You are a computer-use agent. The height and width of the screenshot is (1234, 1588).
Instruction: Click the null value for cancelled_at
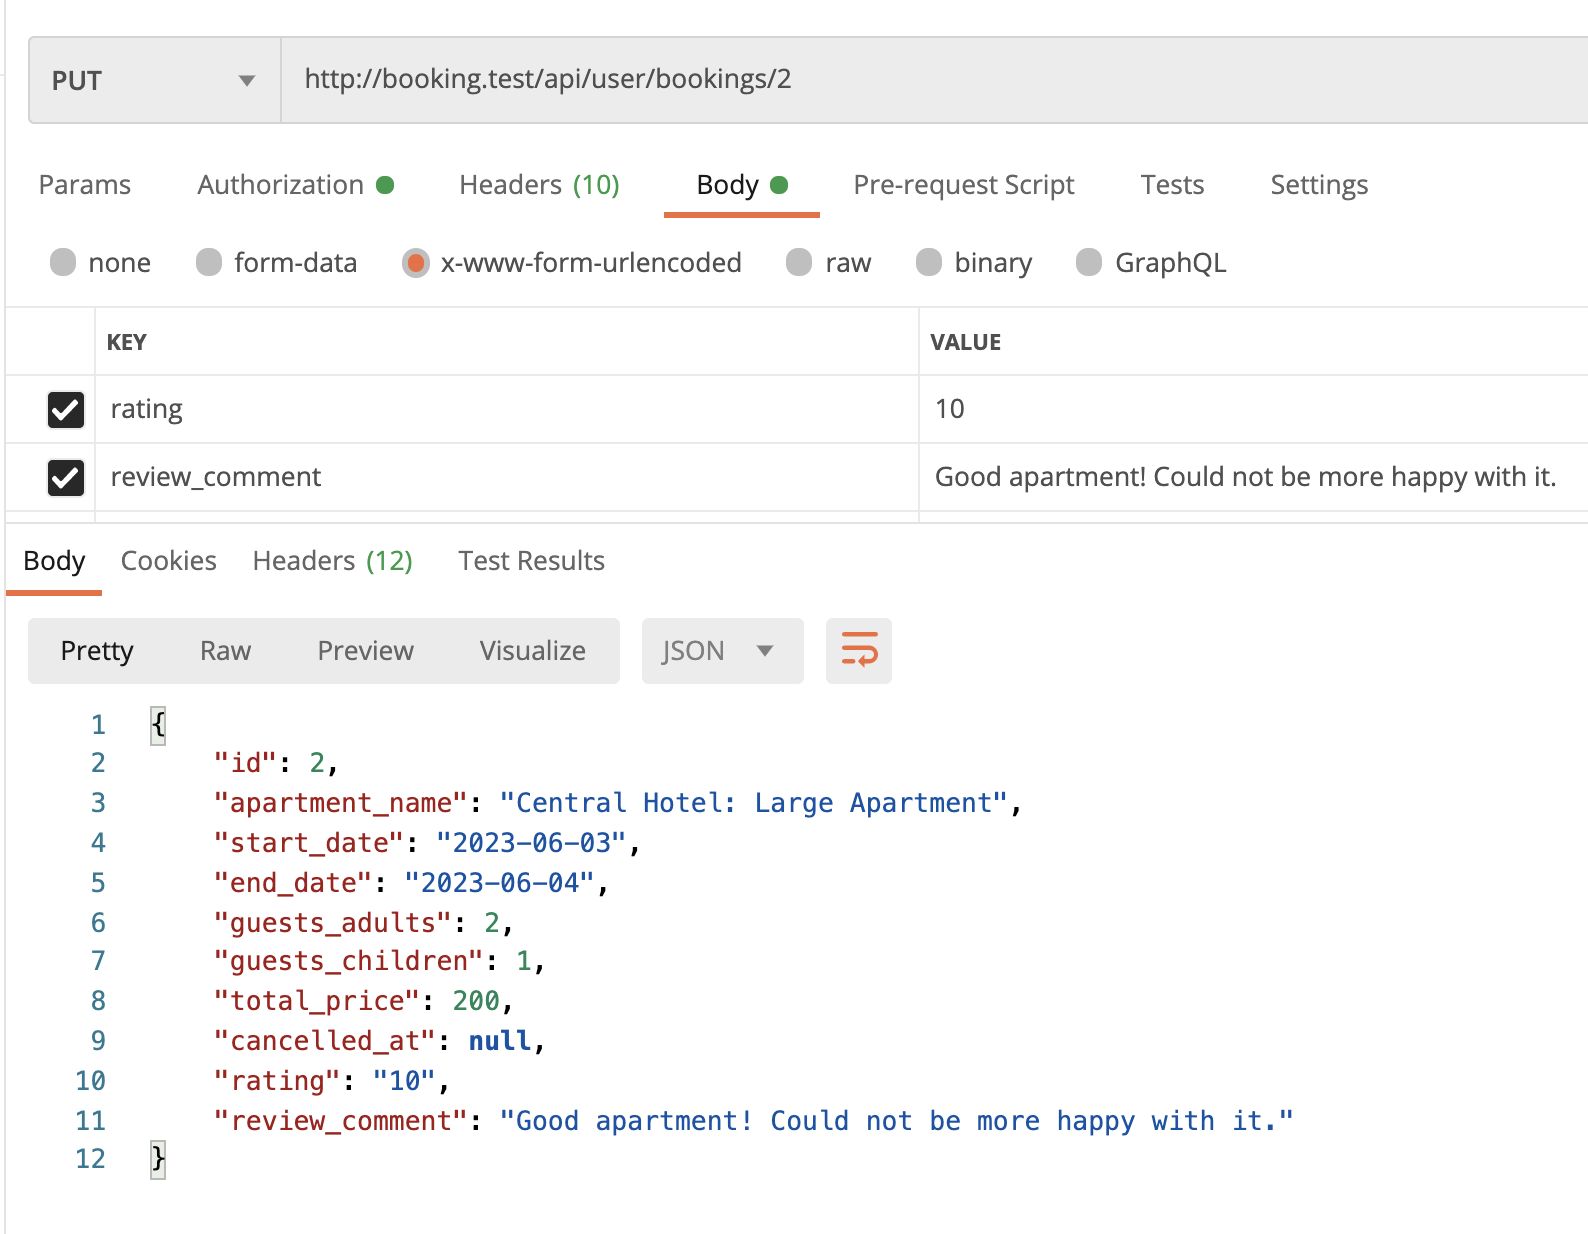pos(500,1041)
